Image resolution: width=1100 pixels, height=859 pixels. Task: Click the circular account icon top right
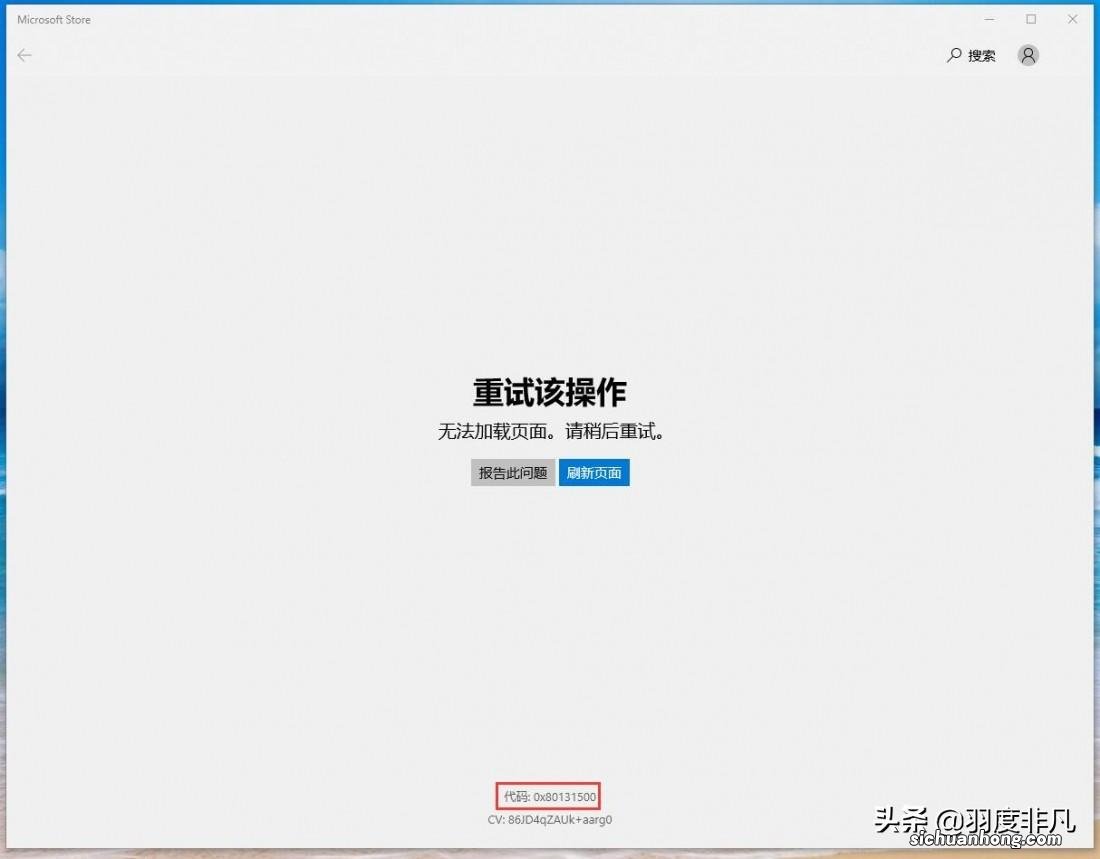[x=1028, y=55]
